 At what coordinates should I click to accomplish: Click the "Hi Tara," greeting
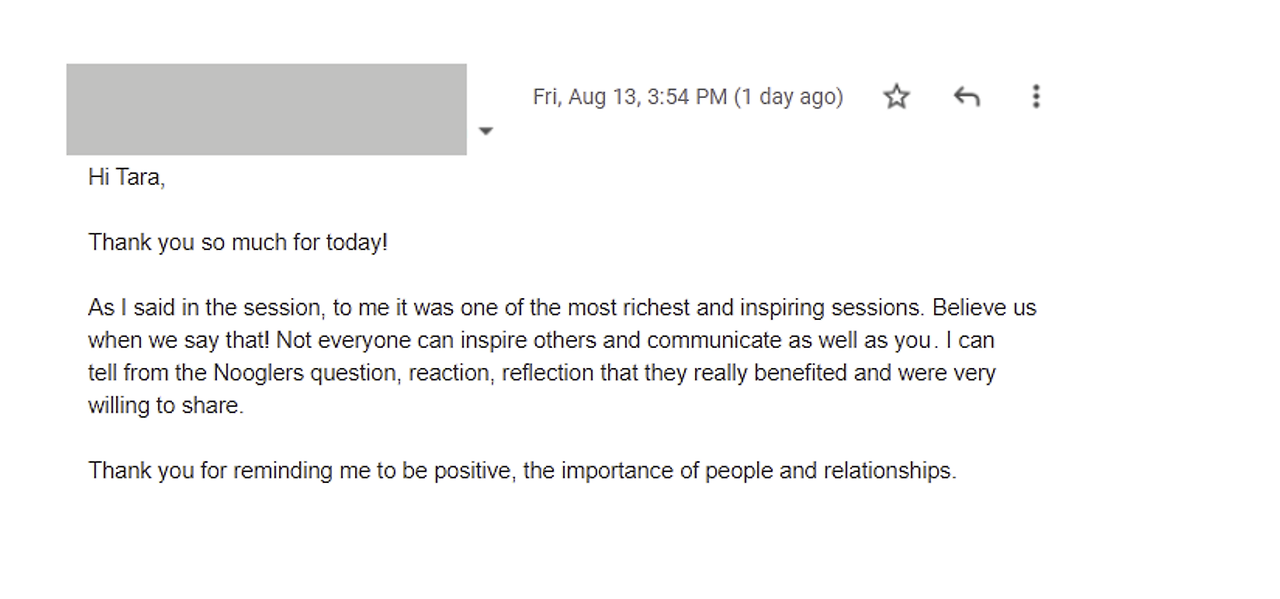click(x=127, y=178)
